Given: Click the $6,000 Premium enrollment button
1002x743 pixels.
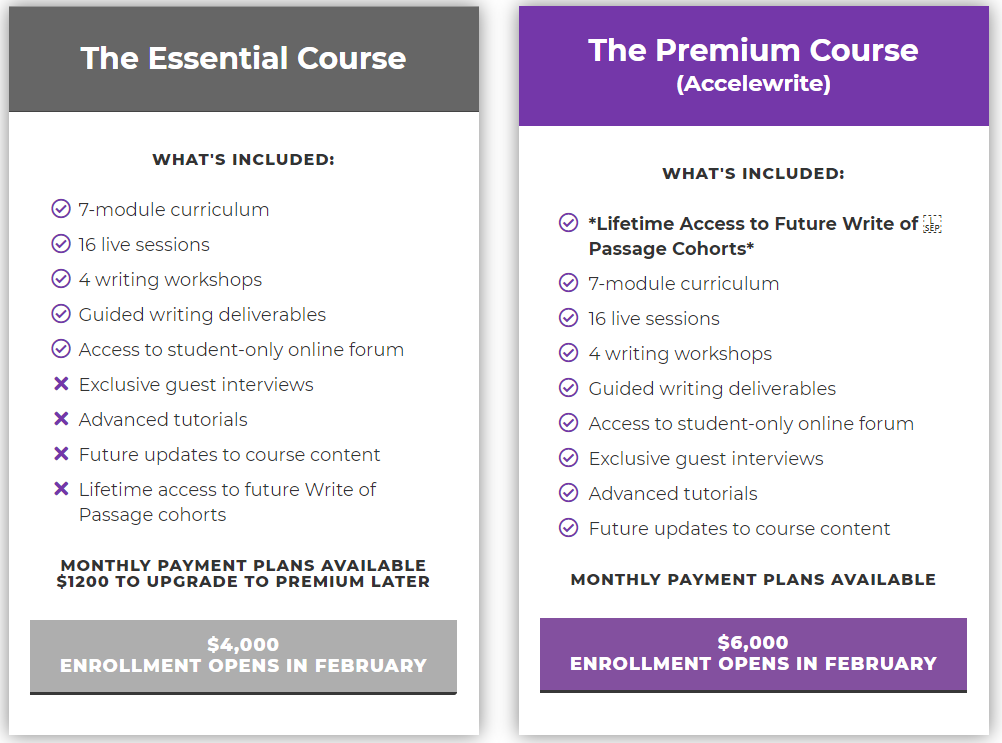Looking at the screenshot, I should (x=753, y=654).
